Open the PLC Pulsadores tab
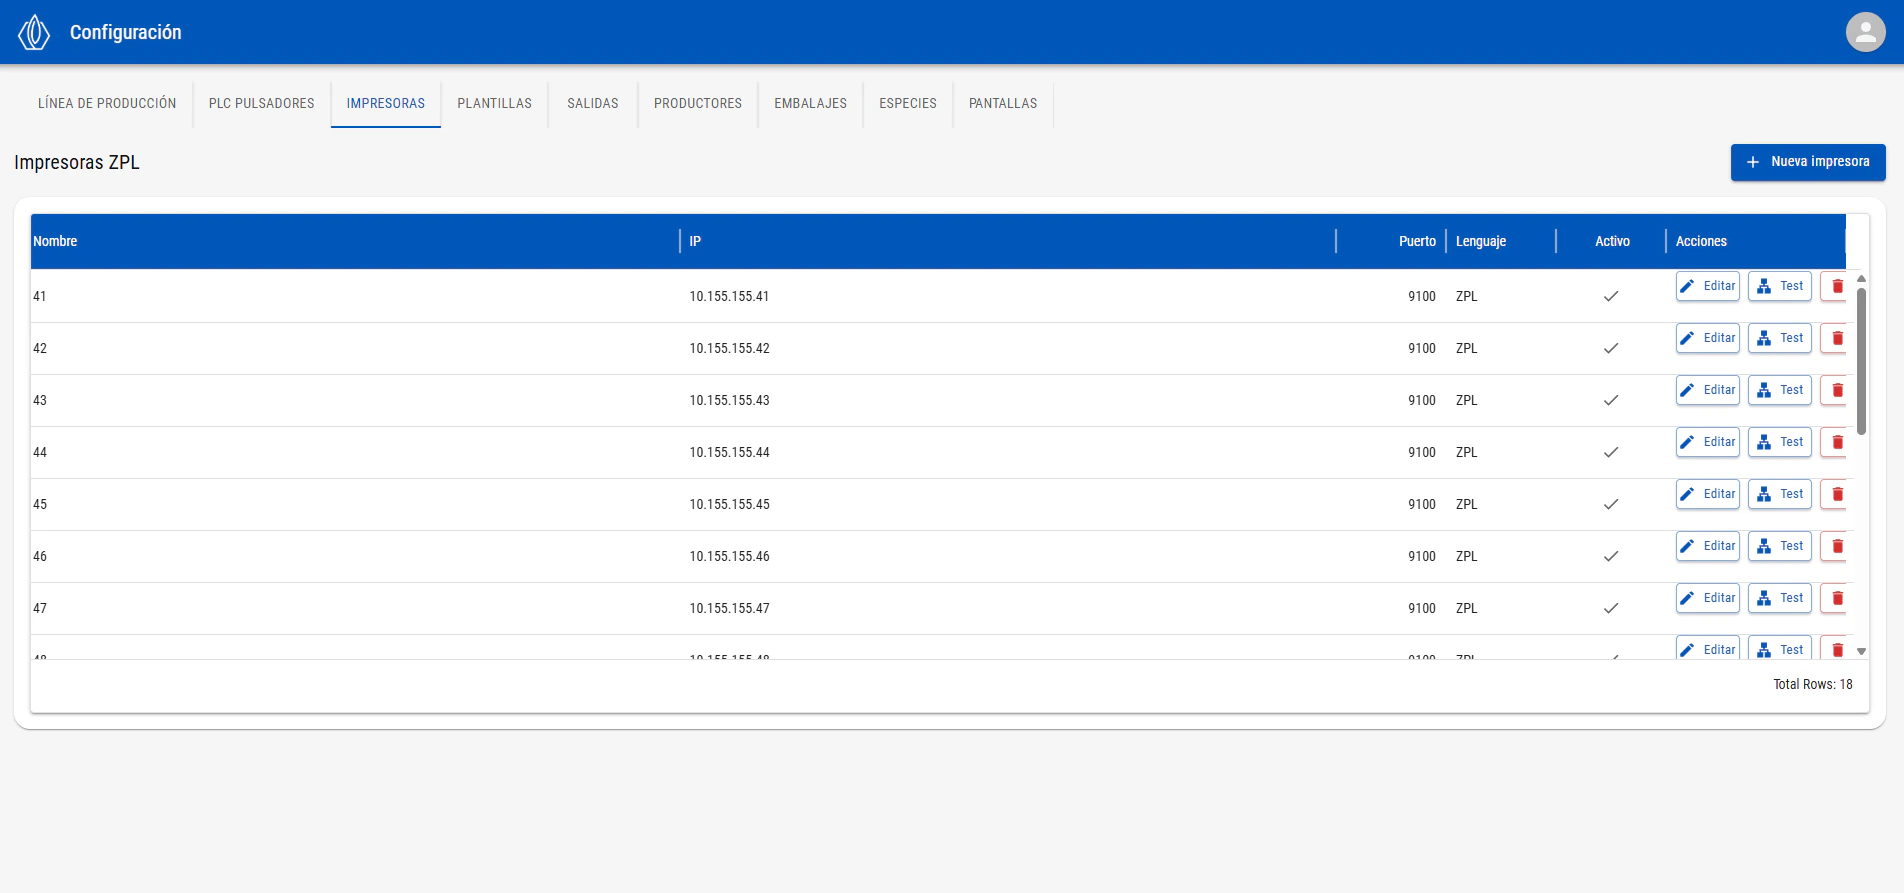The image size is (1904, 893). (262, 103)
